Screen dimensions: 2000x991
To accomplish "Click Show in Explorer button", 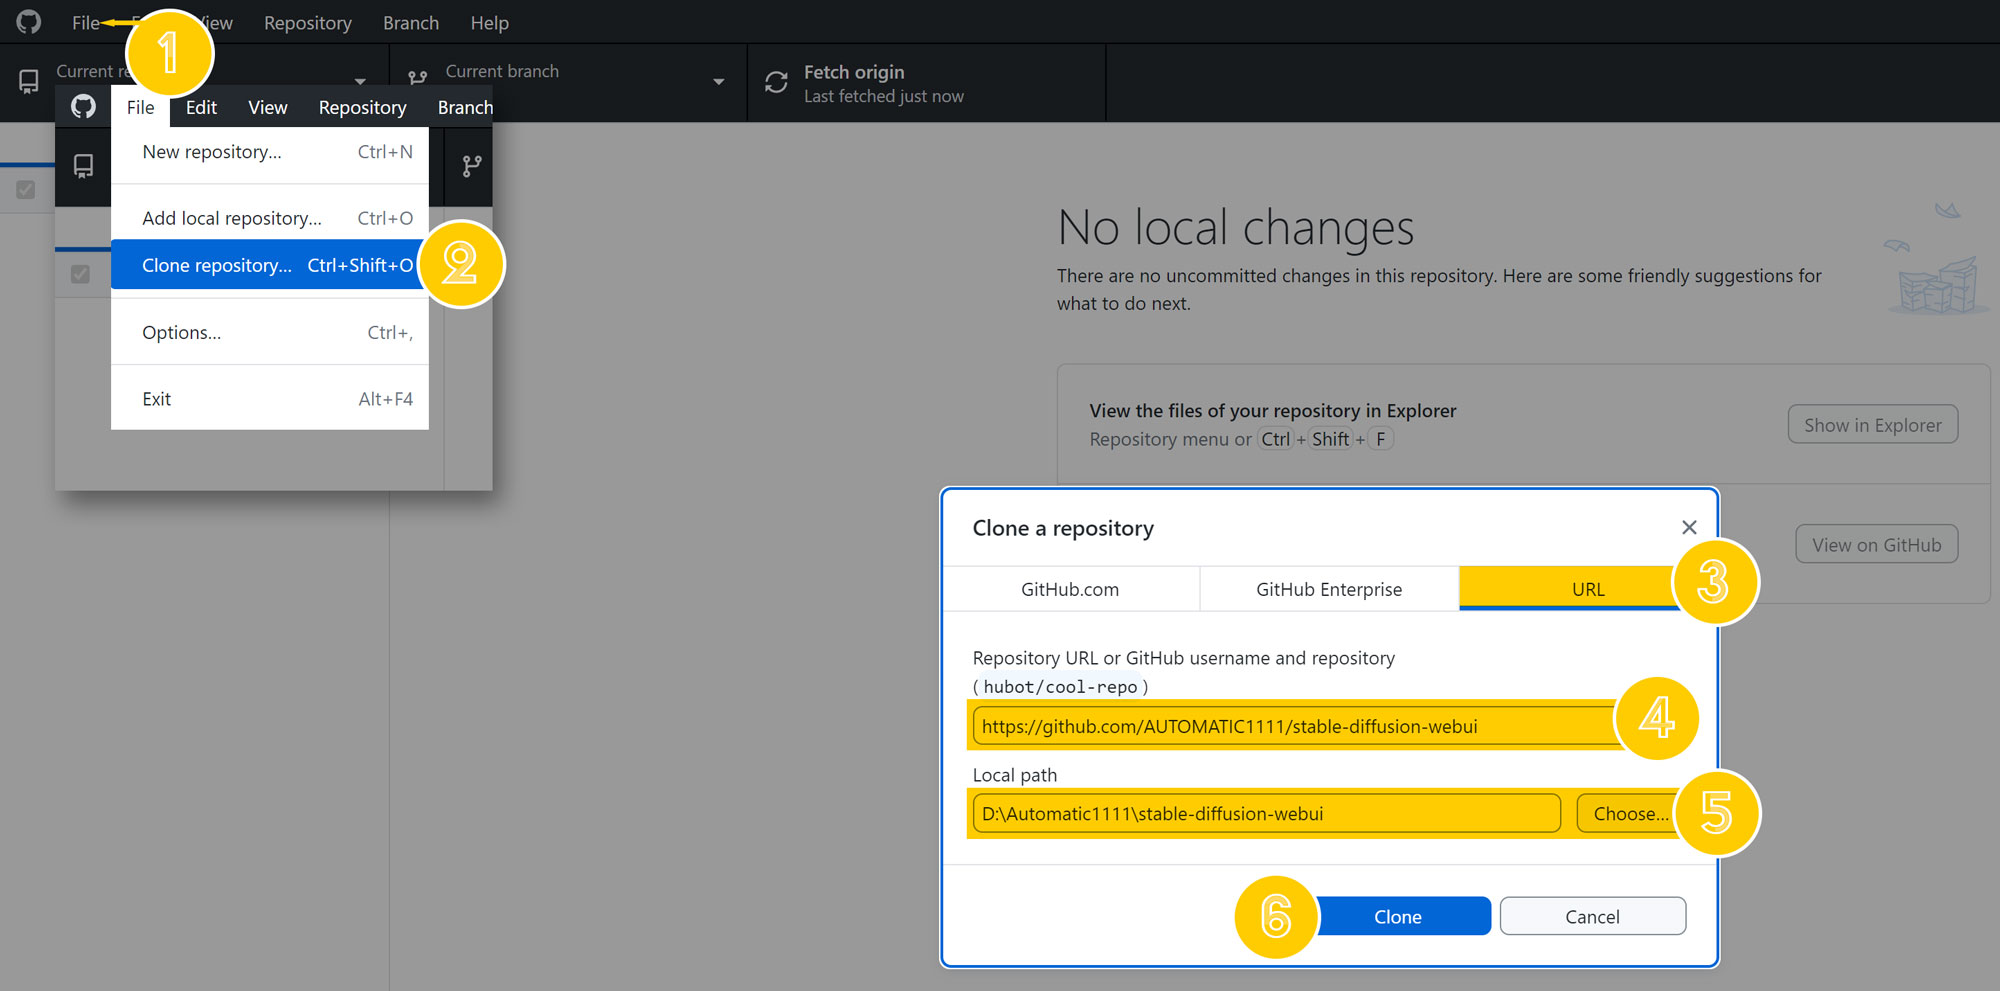I will pos(1873,425).
